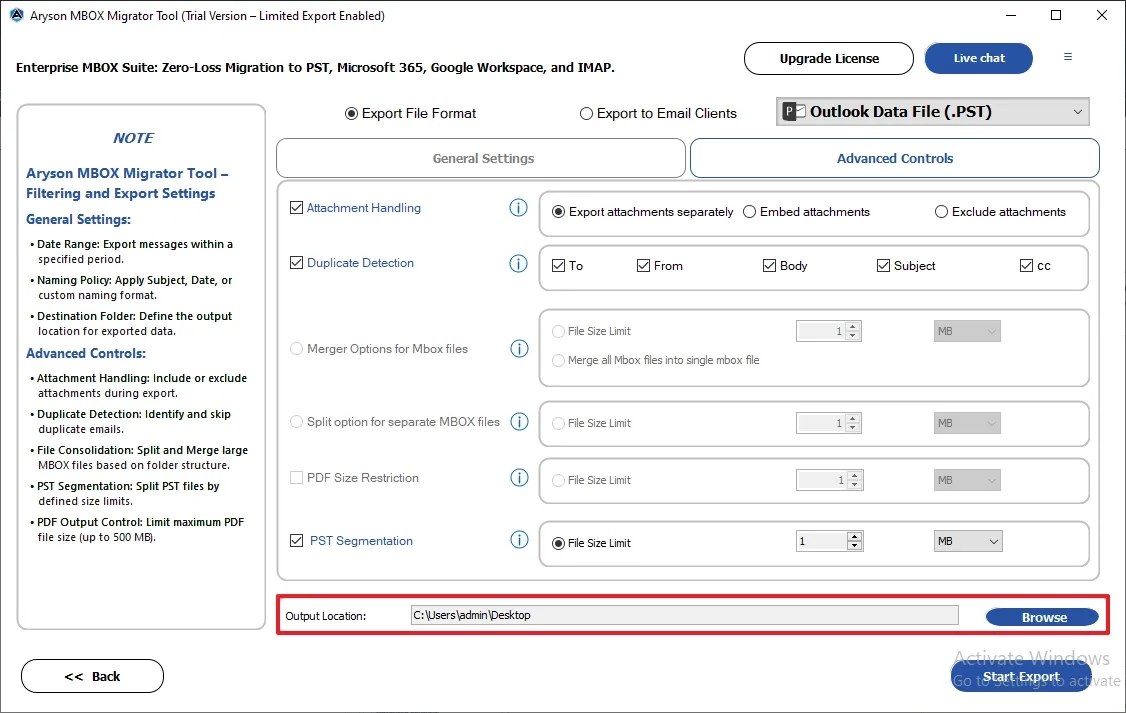Choose Embed attachments option
This screenshot has width=1126, height=713.
coord(749,212)
